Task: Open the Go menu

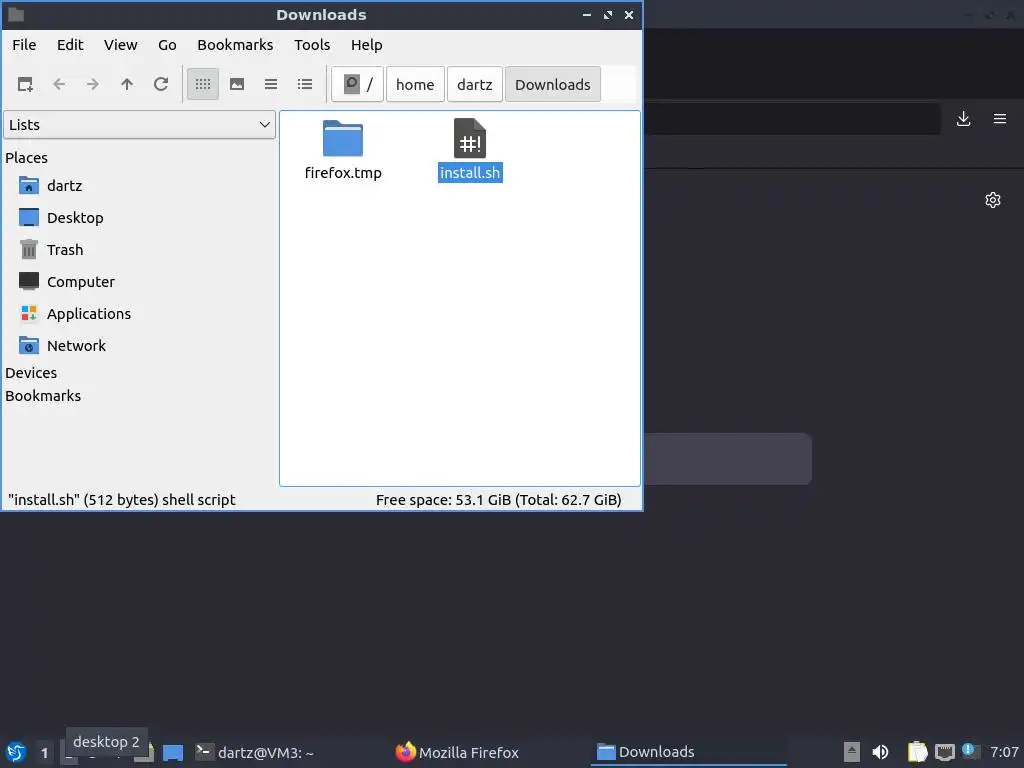Action: pyautogui.click(x=167, y=45)
